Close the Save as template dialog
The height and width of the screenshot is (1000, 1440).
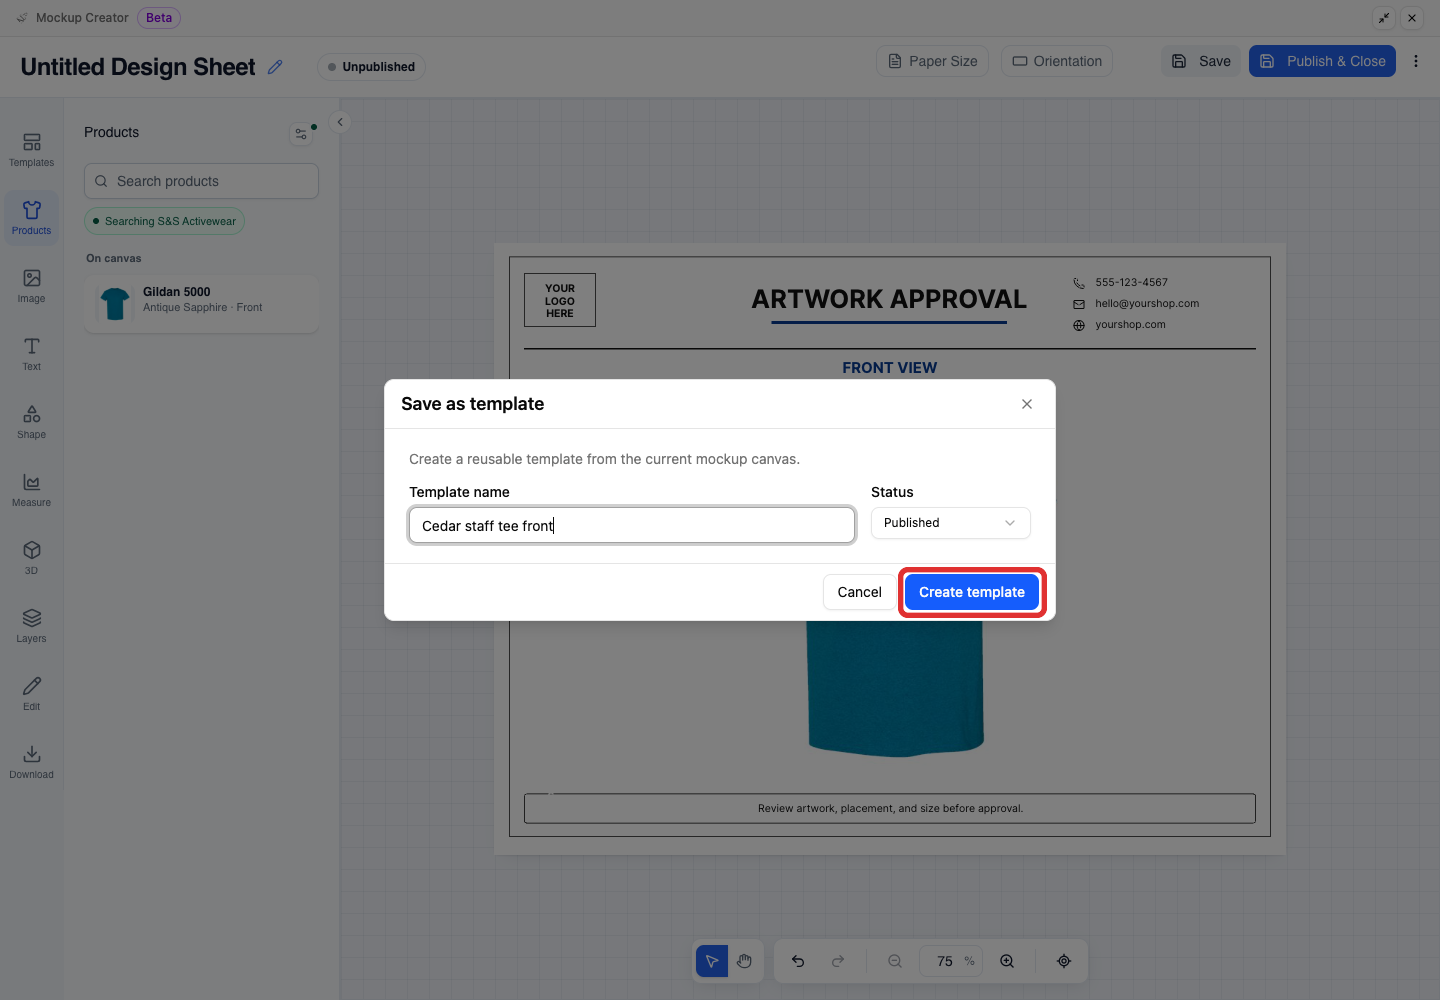click(1027, 404)
